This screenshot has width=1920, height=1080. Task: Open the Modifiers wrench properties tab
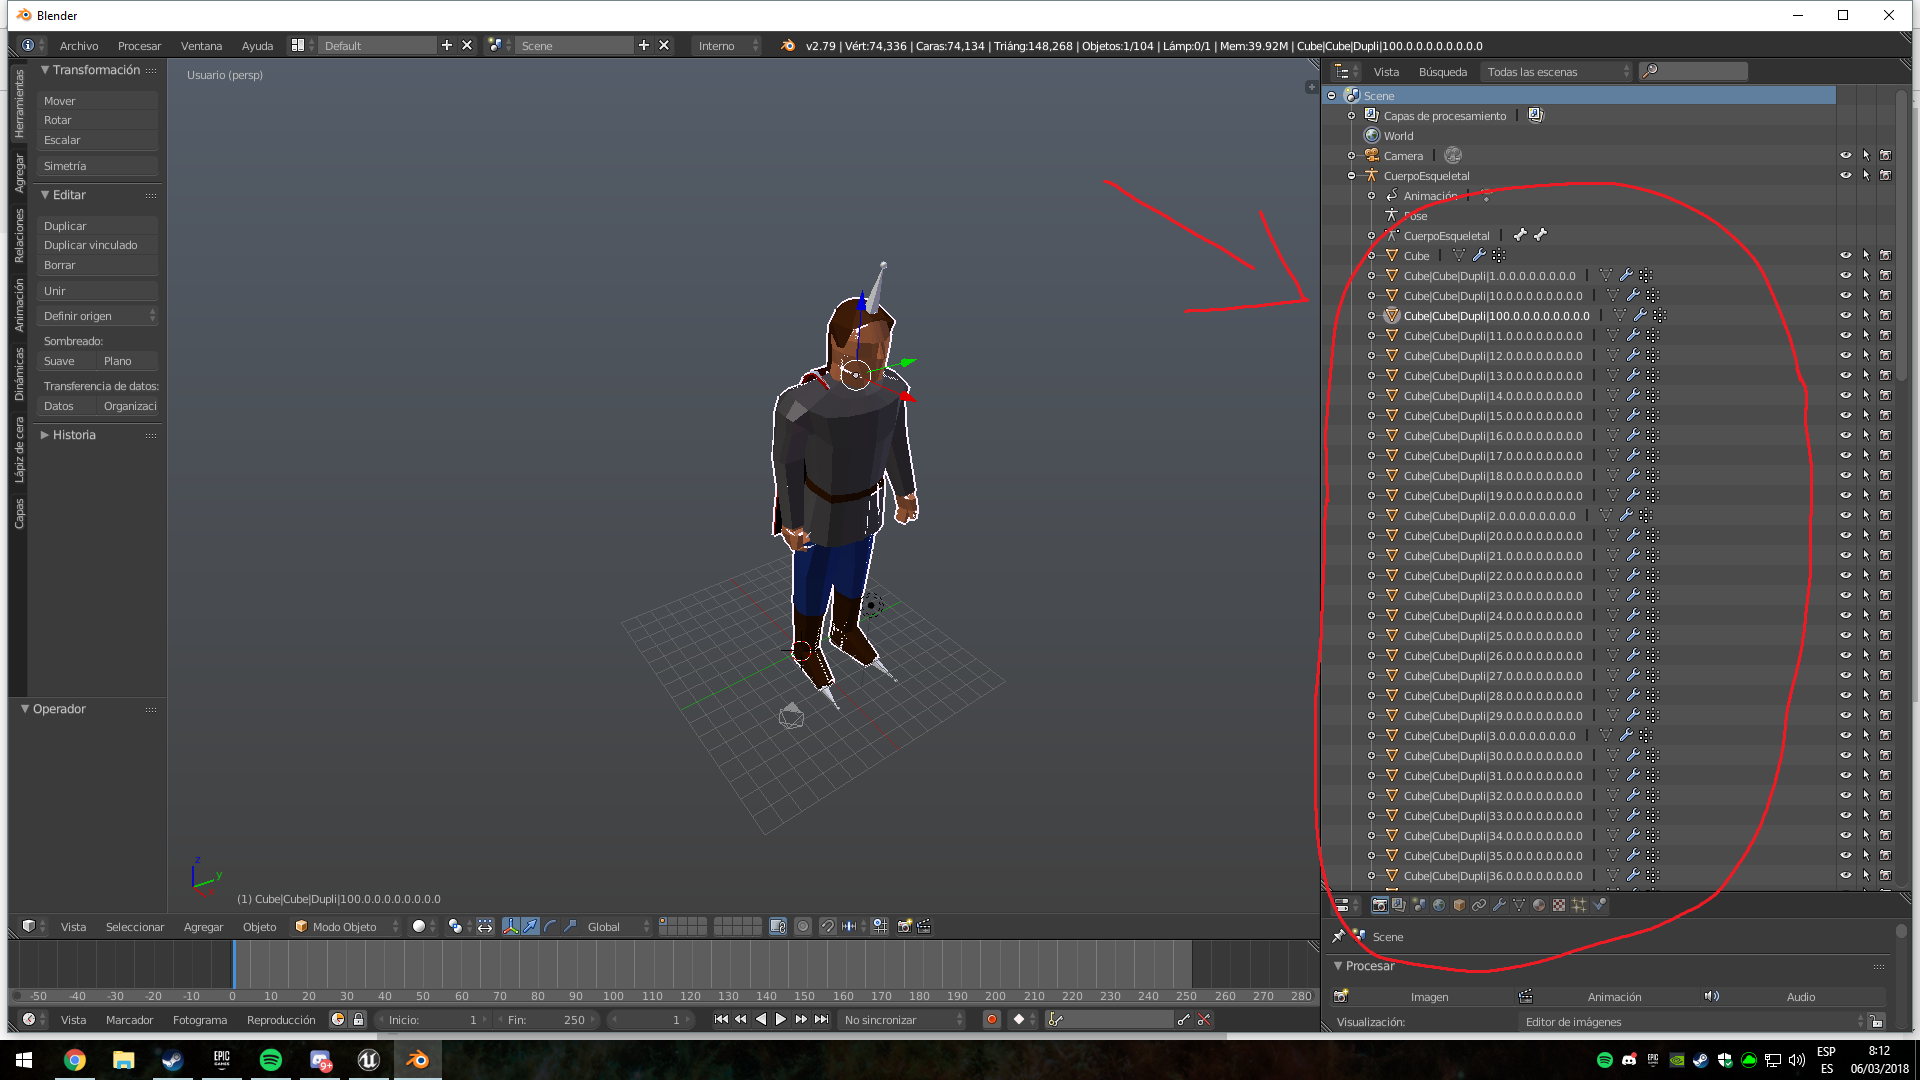[1499, 905]
